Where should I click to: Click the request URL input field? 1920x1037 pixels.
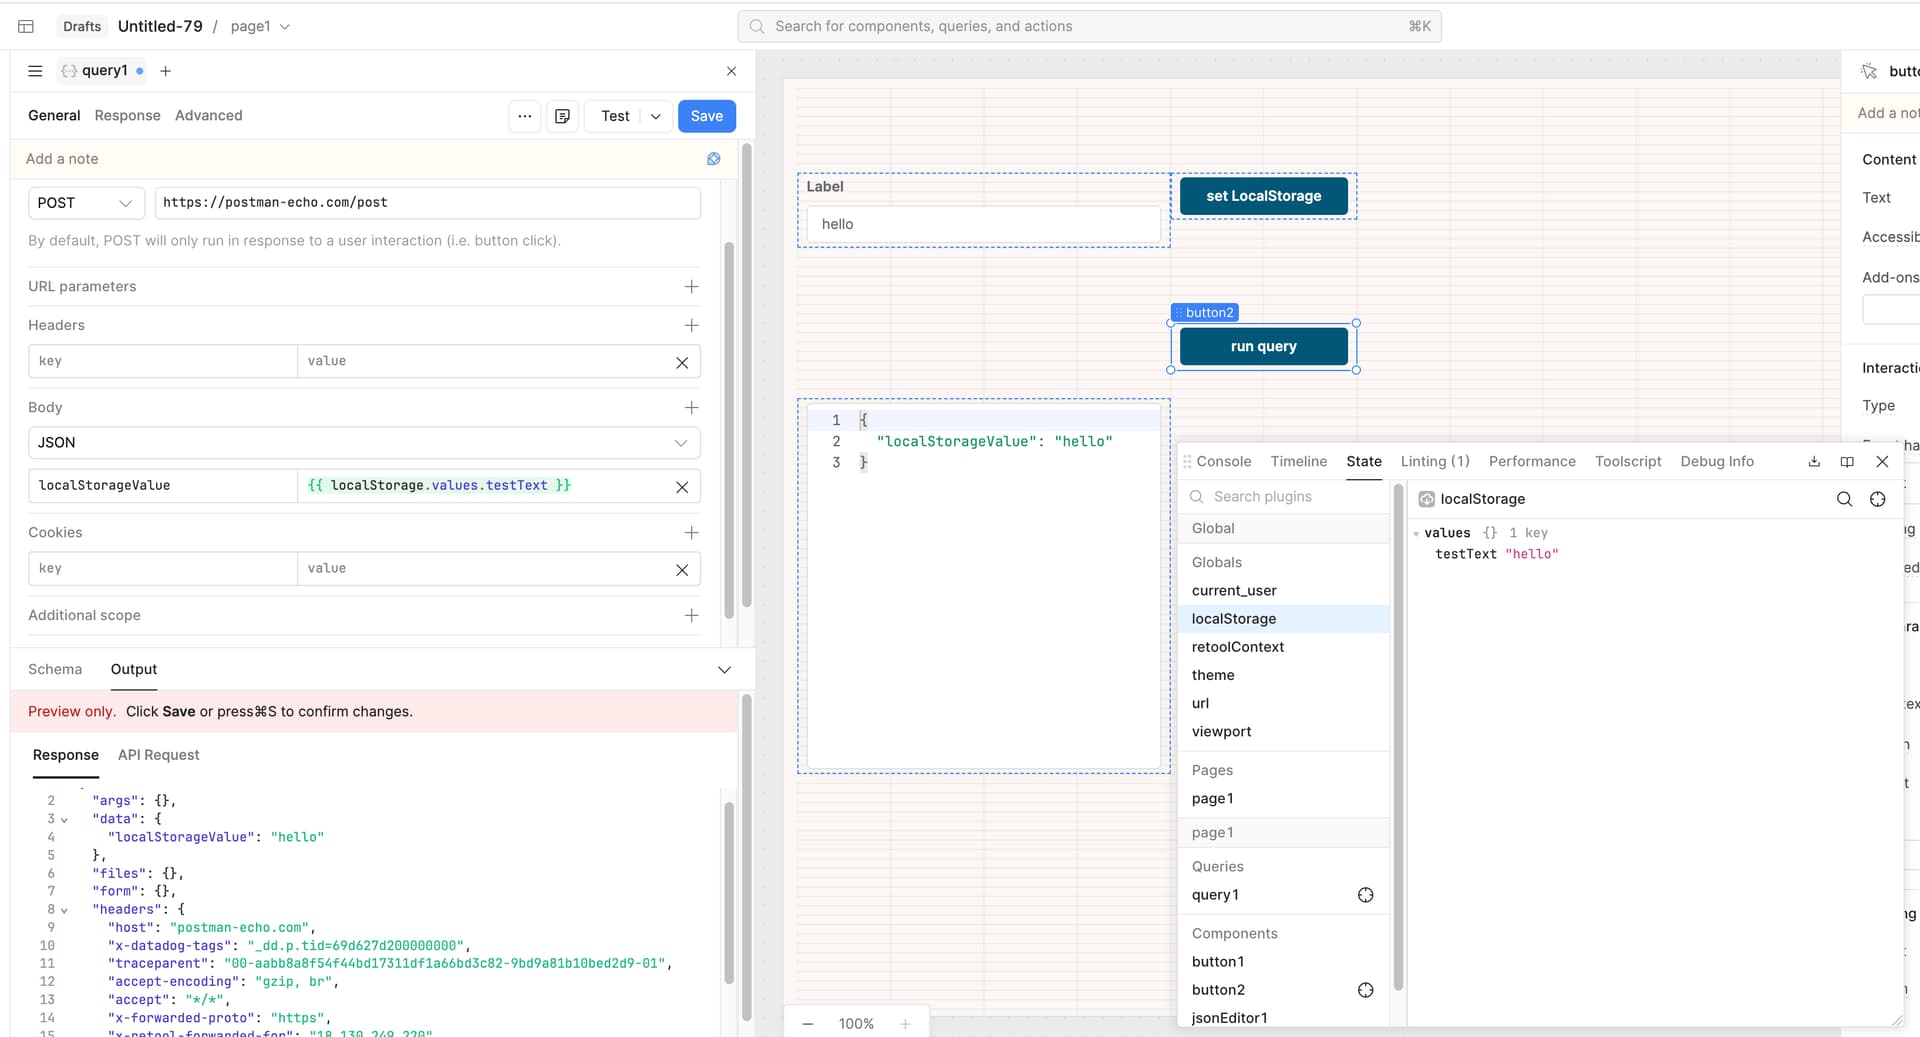(427, 203)
